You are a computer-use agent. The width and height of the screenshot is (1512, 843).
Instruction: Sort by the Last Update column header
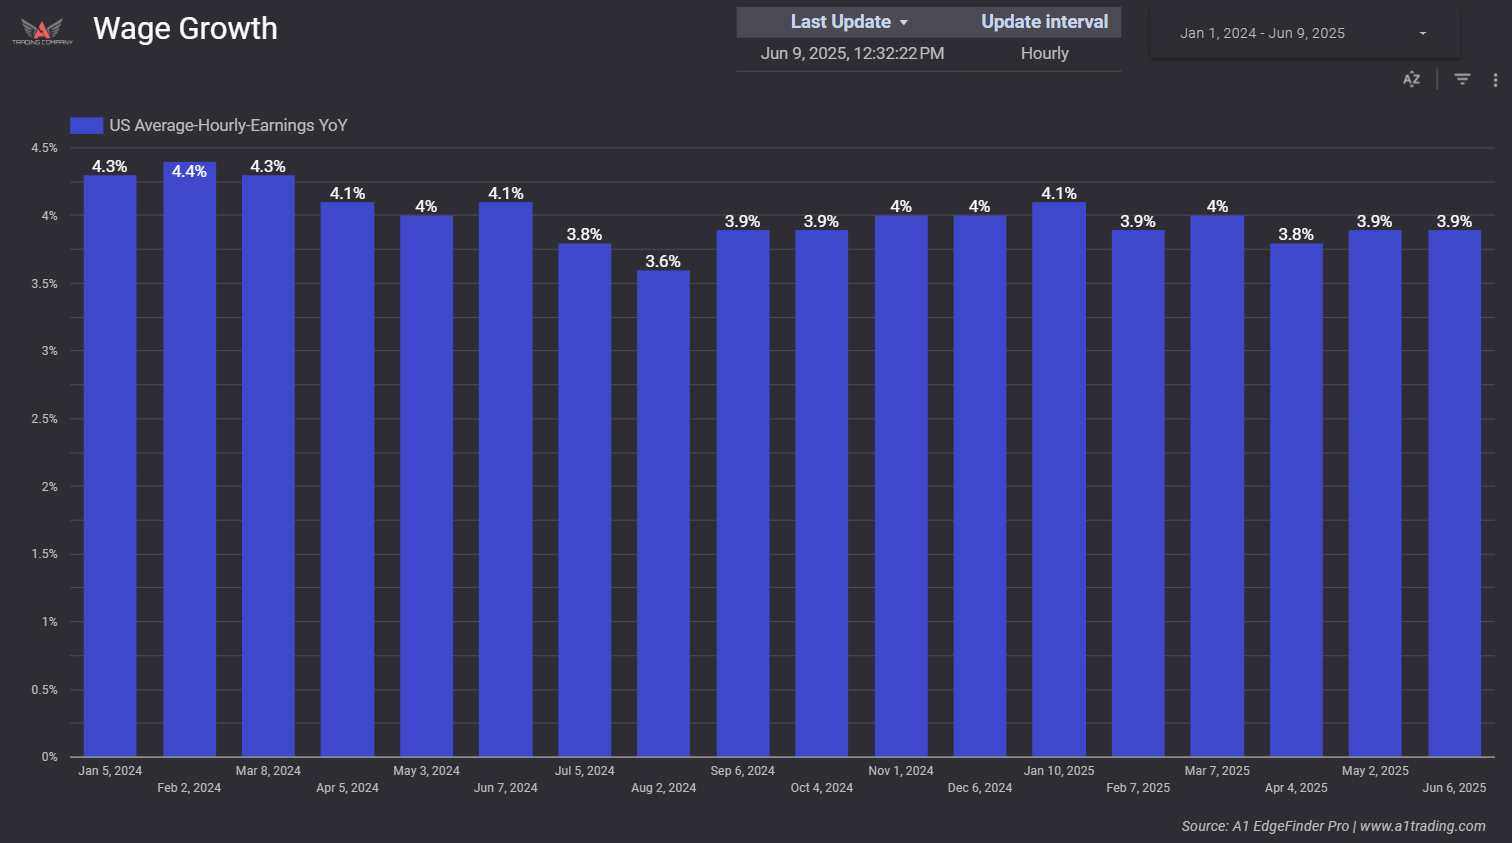coord(840,22)
